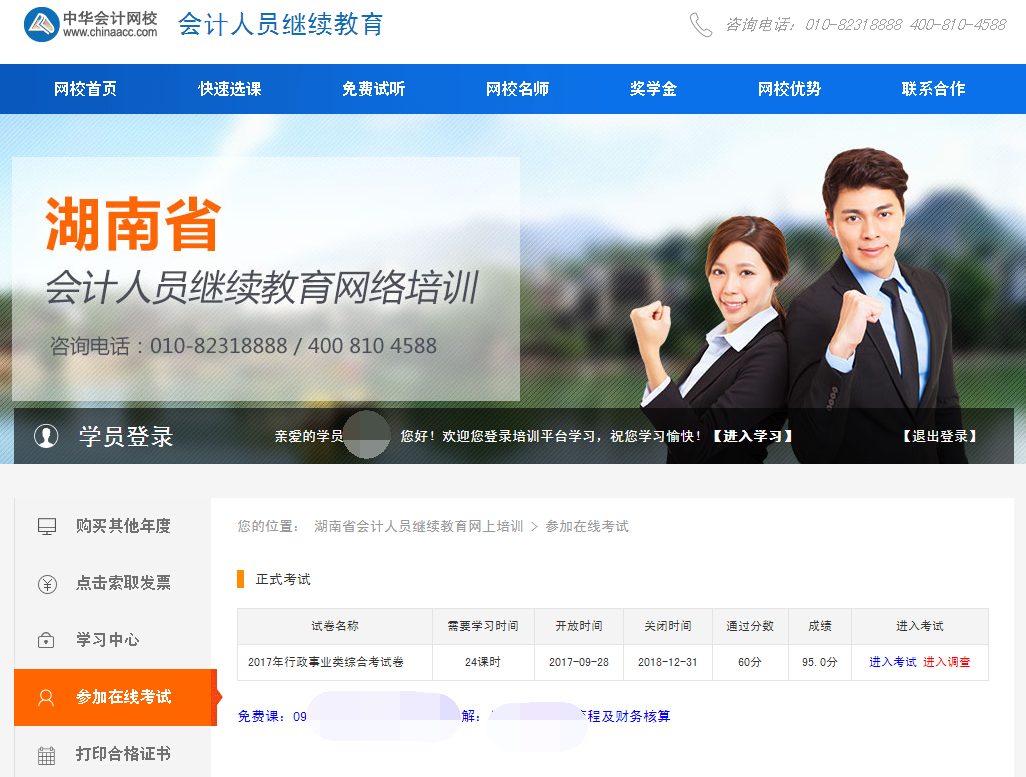Open the 网校名师 navigation item

[x=517, y=89]
